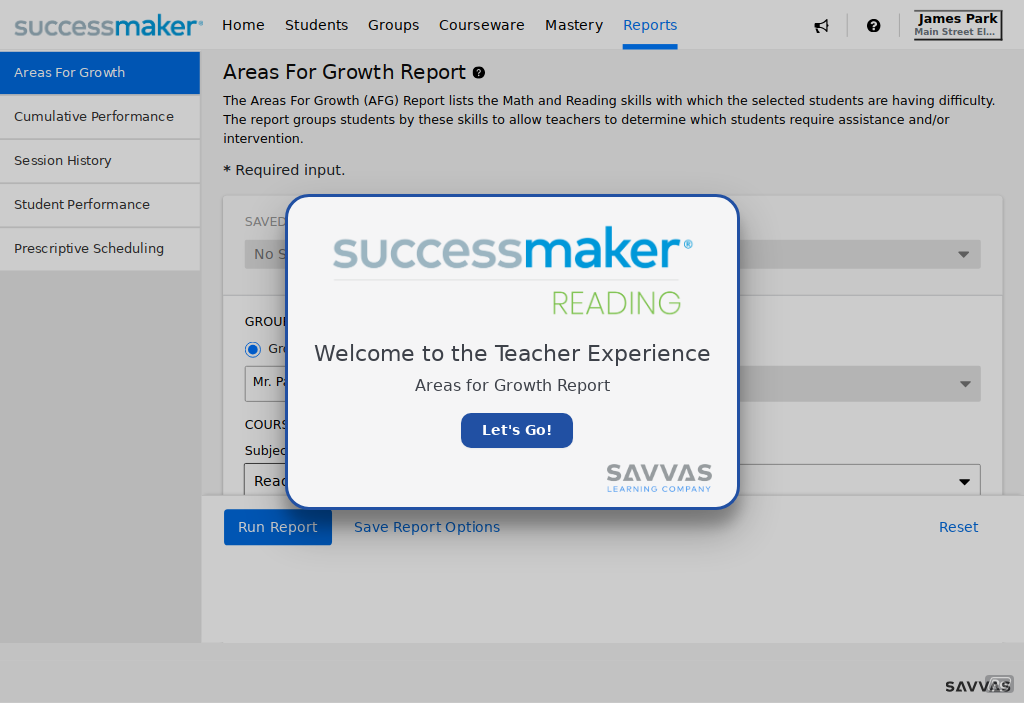Image resolution: width=1024 pixels, height=703 pixels.
Task: Open the help question mark icon in header
Action: point(873,25)
